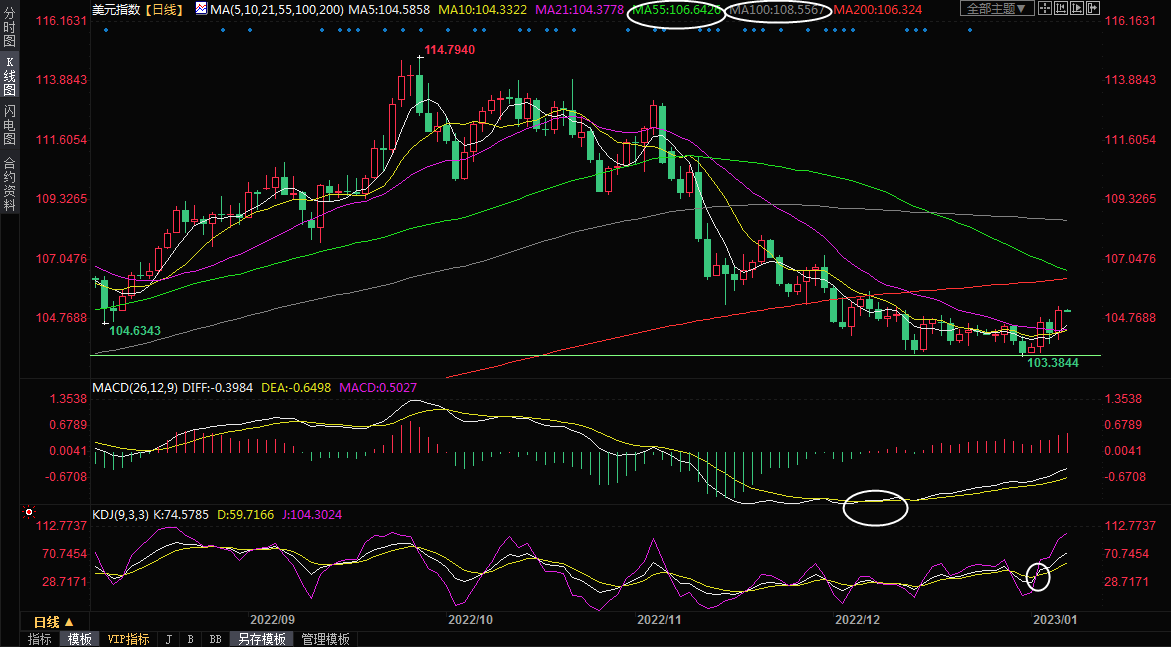This screenshot has height=647, width=1171.
Task: Switch to 分时图 view in sidebar
Action: pos(10,28)
